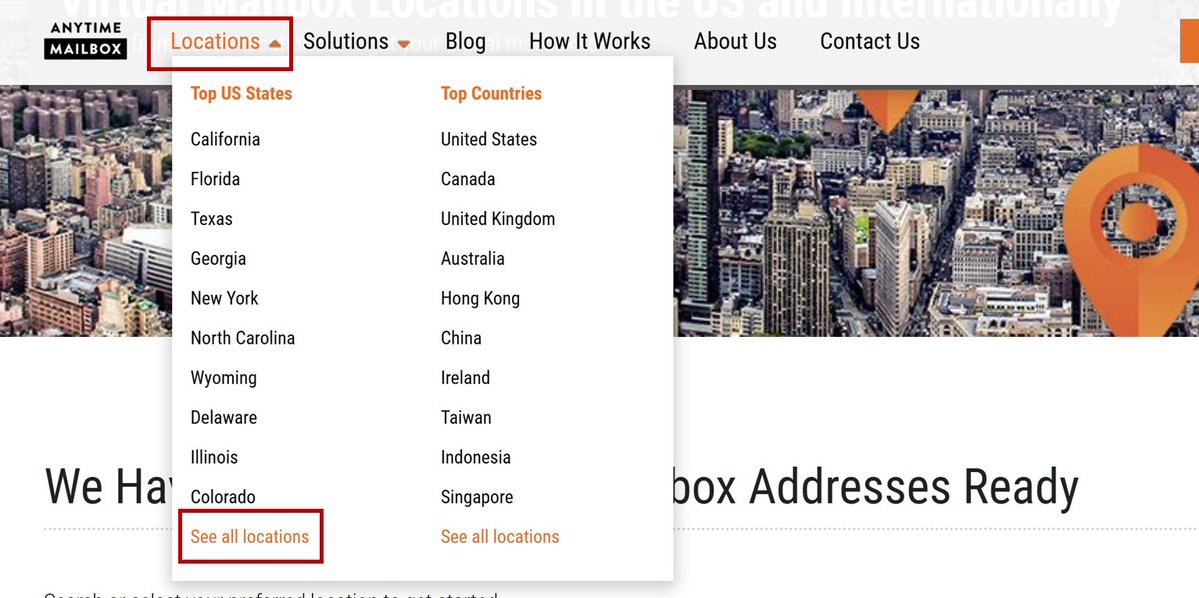The image size is (1199, 598).
Task: Open New York locations
Action: pyautogui.click(x=224, y=298)
